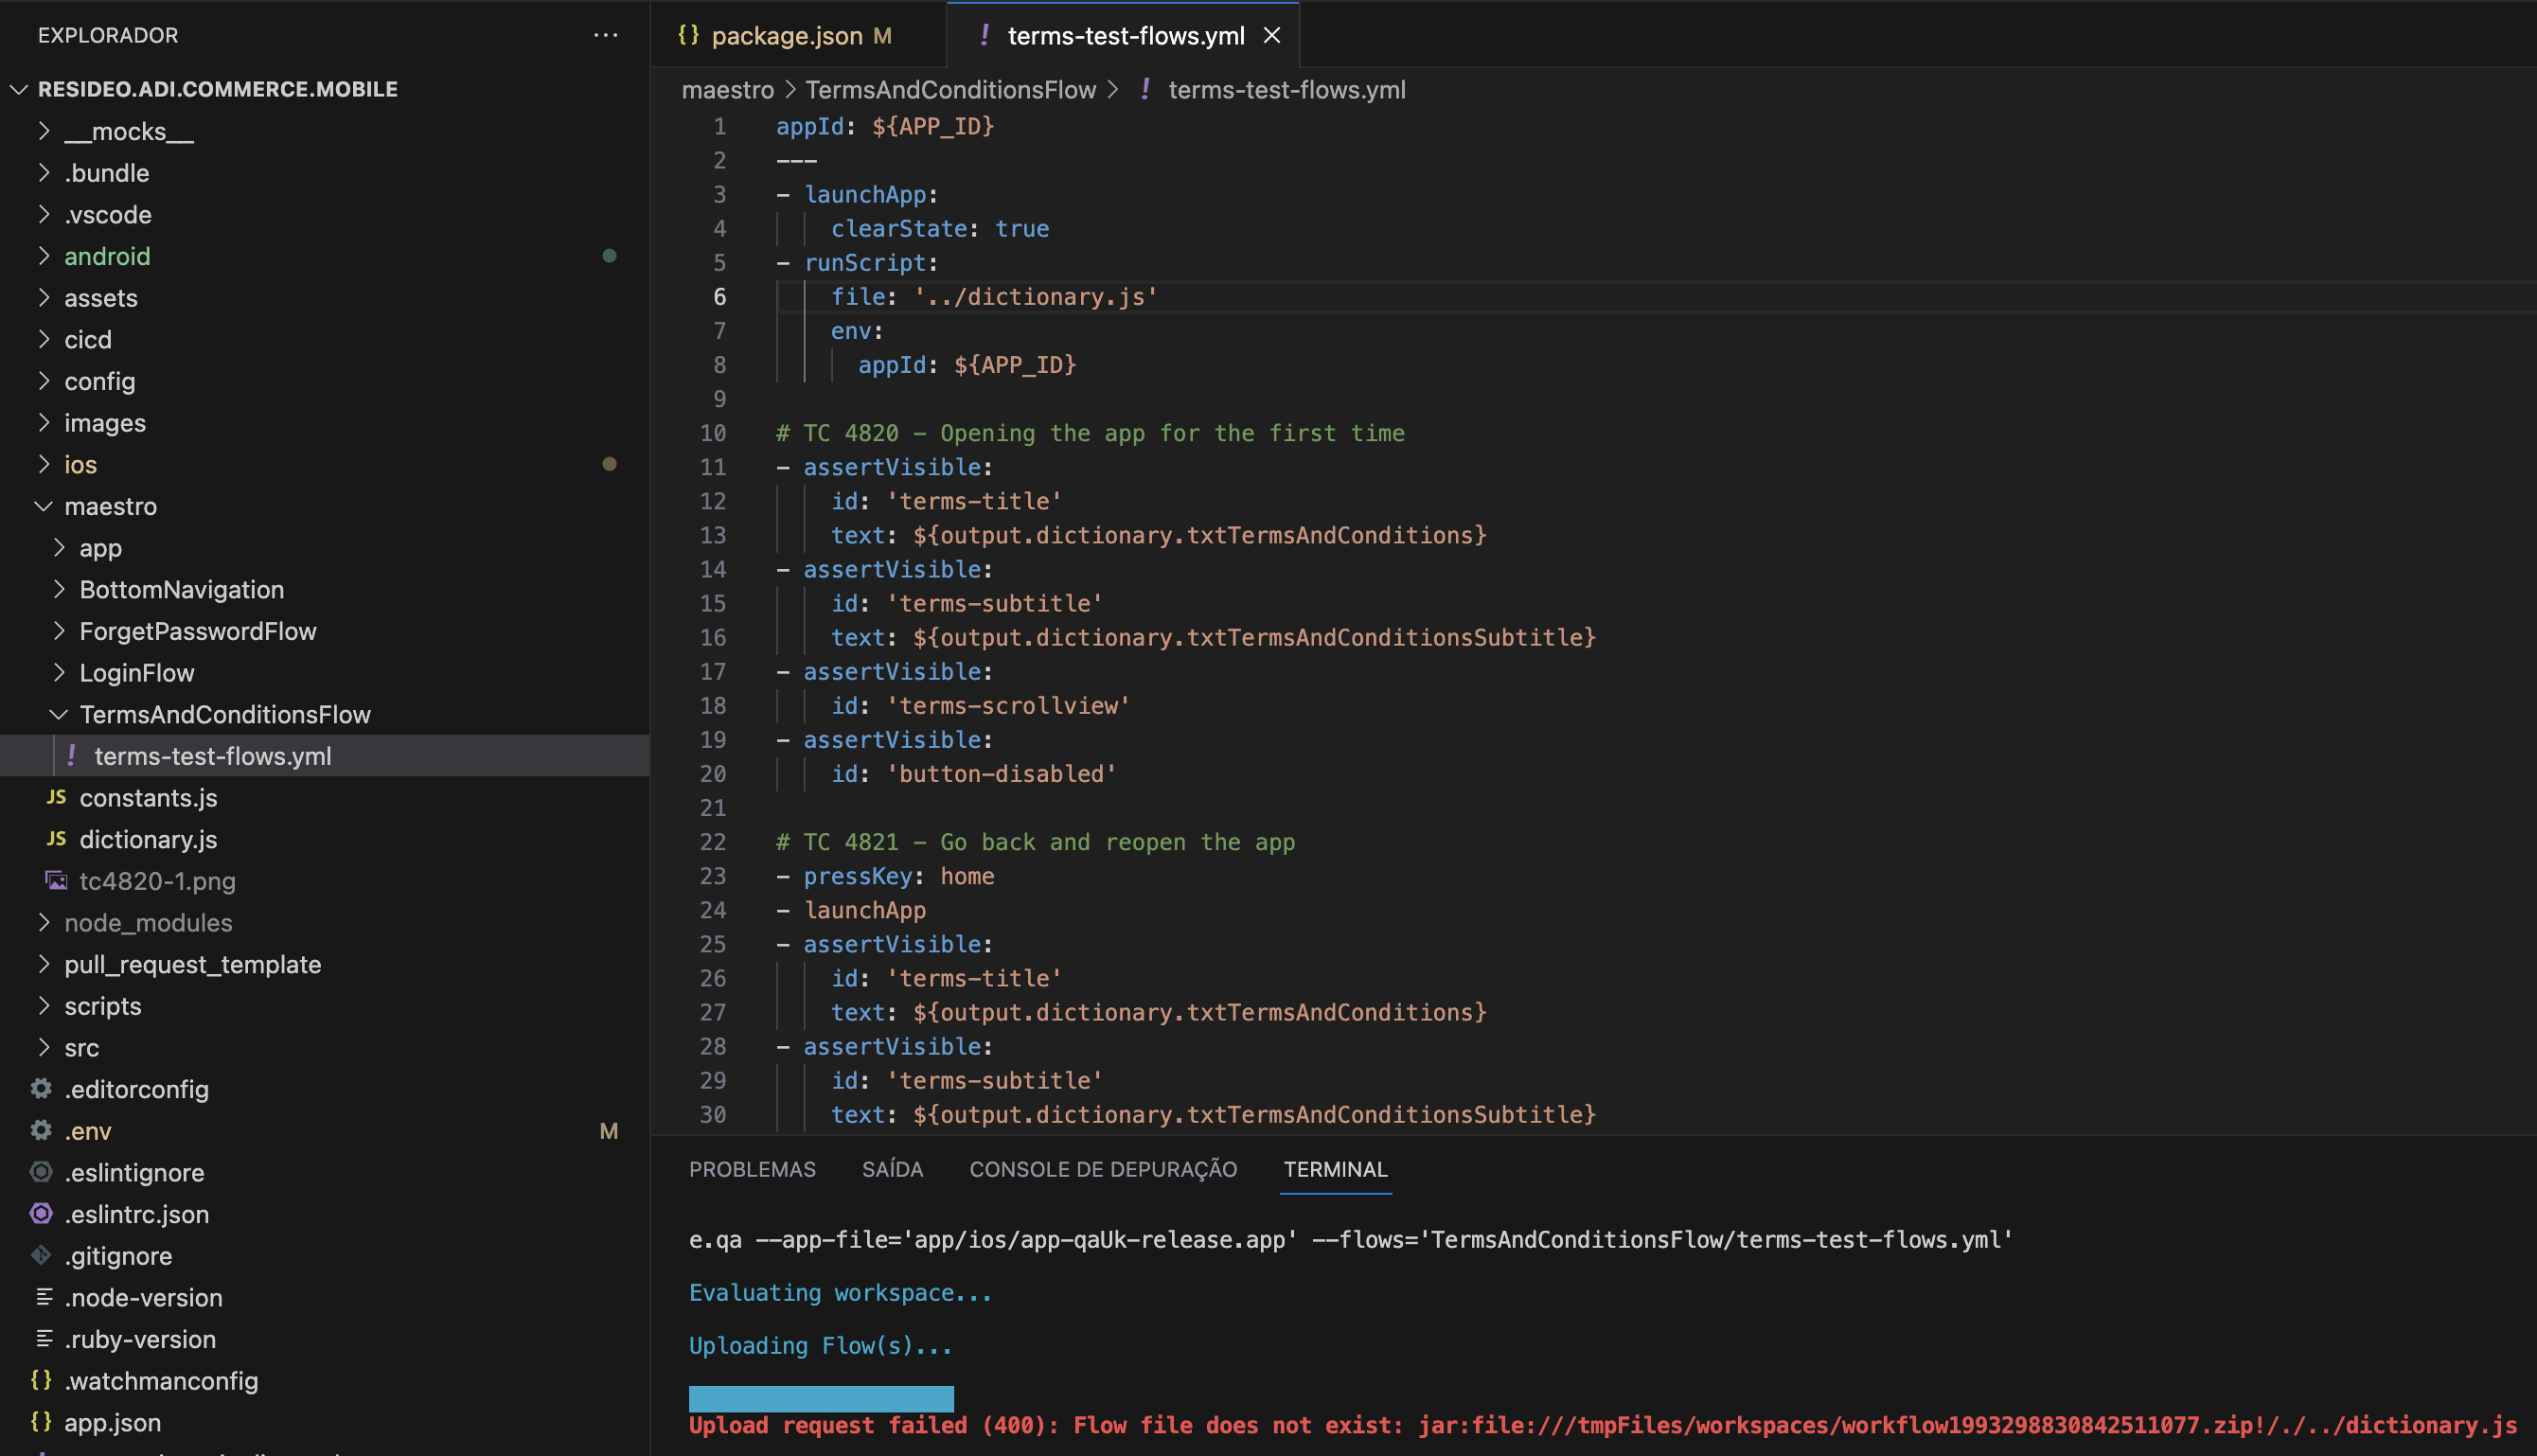Select PROBLEMAS in the bottom panel
Image resolution: width=2537 pixels, height=1456 pixels.
coord(752,1169)
